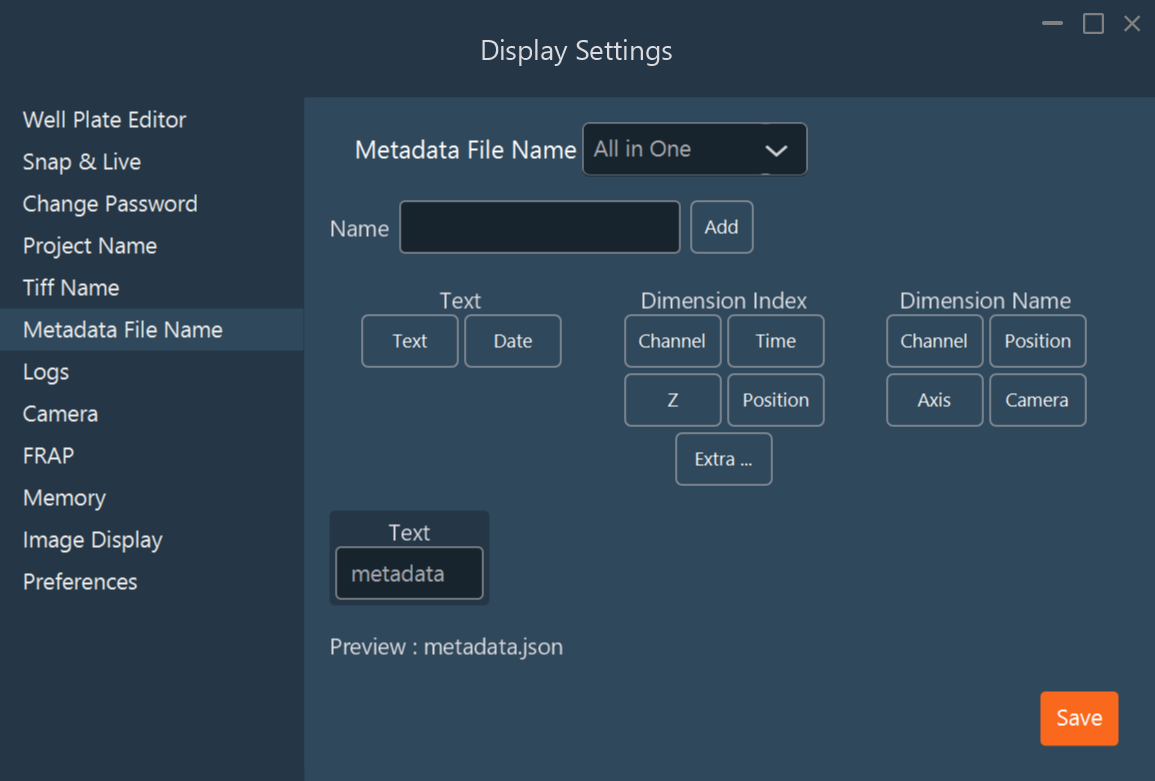
Task: Go to the Camera settings section
Action: (60, 413)
